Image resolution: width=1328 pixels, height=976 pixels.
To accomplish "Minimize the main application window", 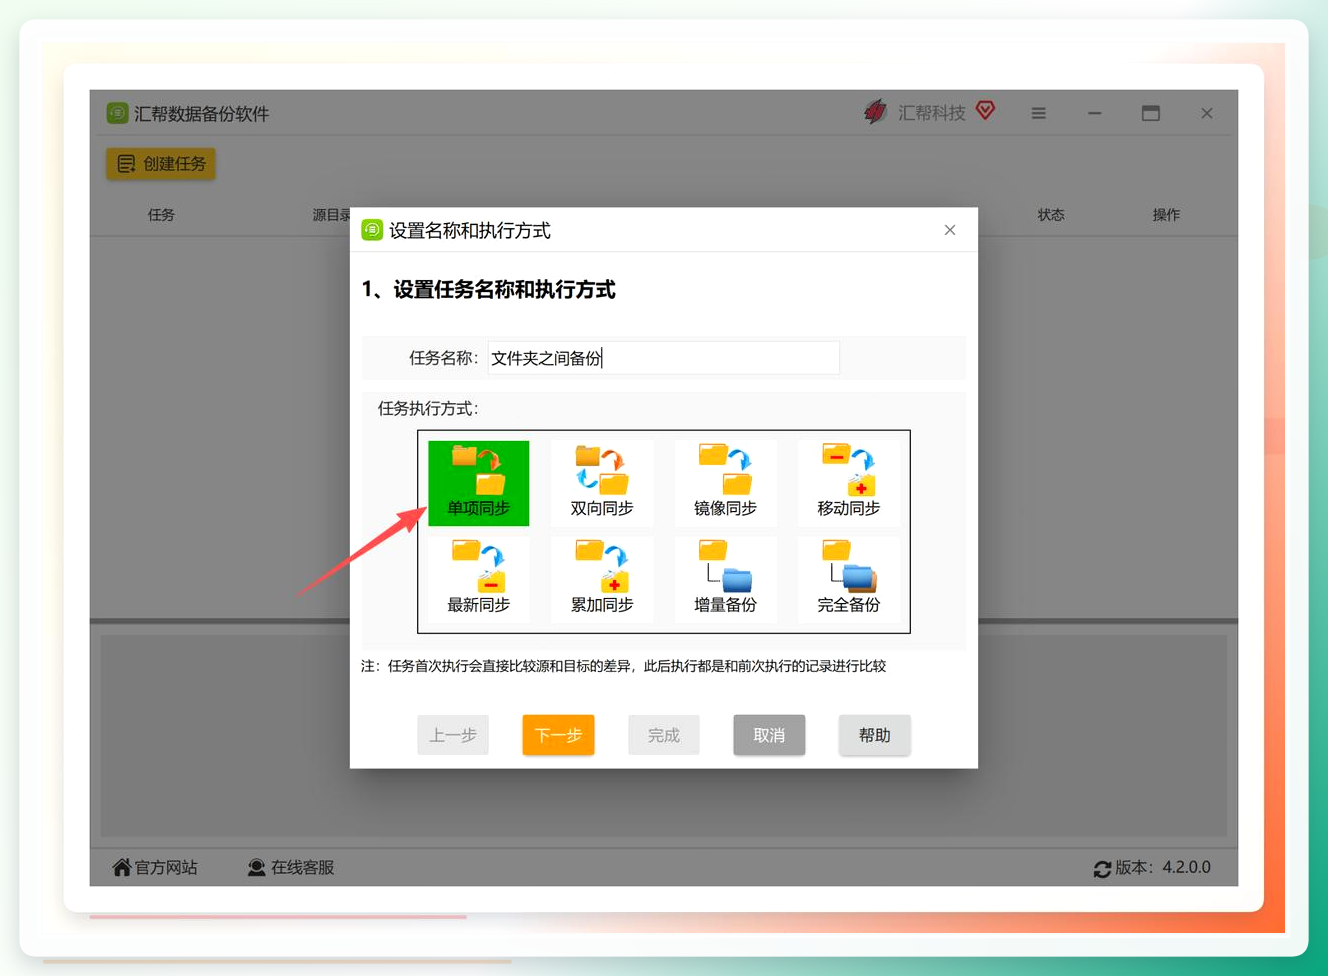I will point(1095,113).
